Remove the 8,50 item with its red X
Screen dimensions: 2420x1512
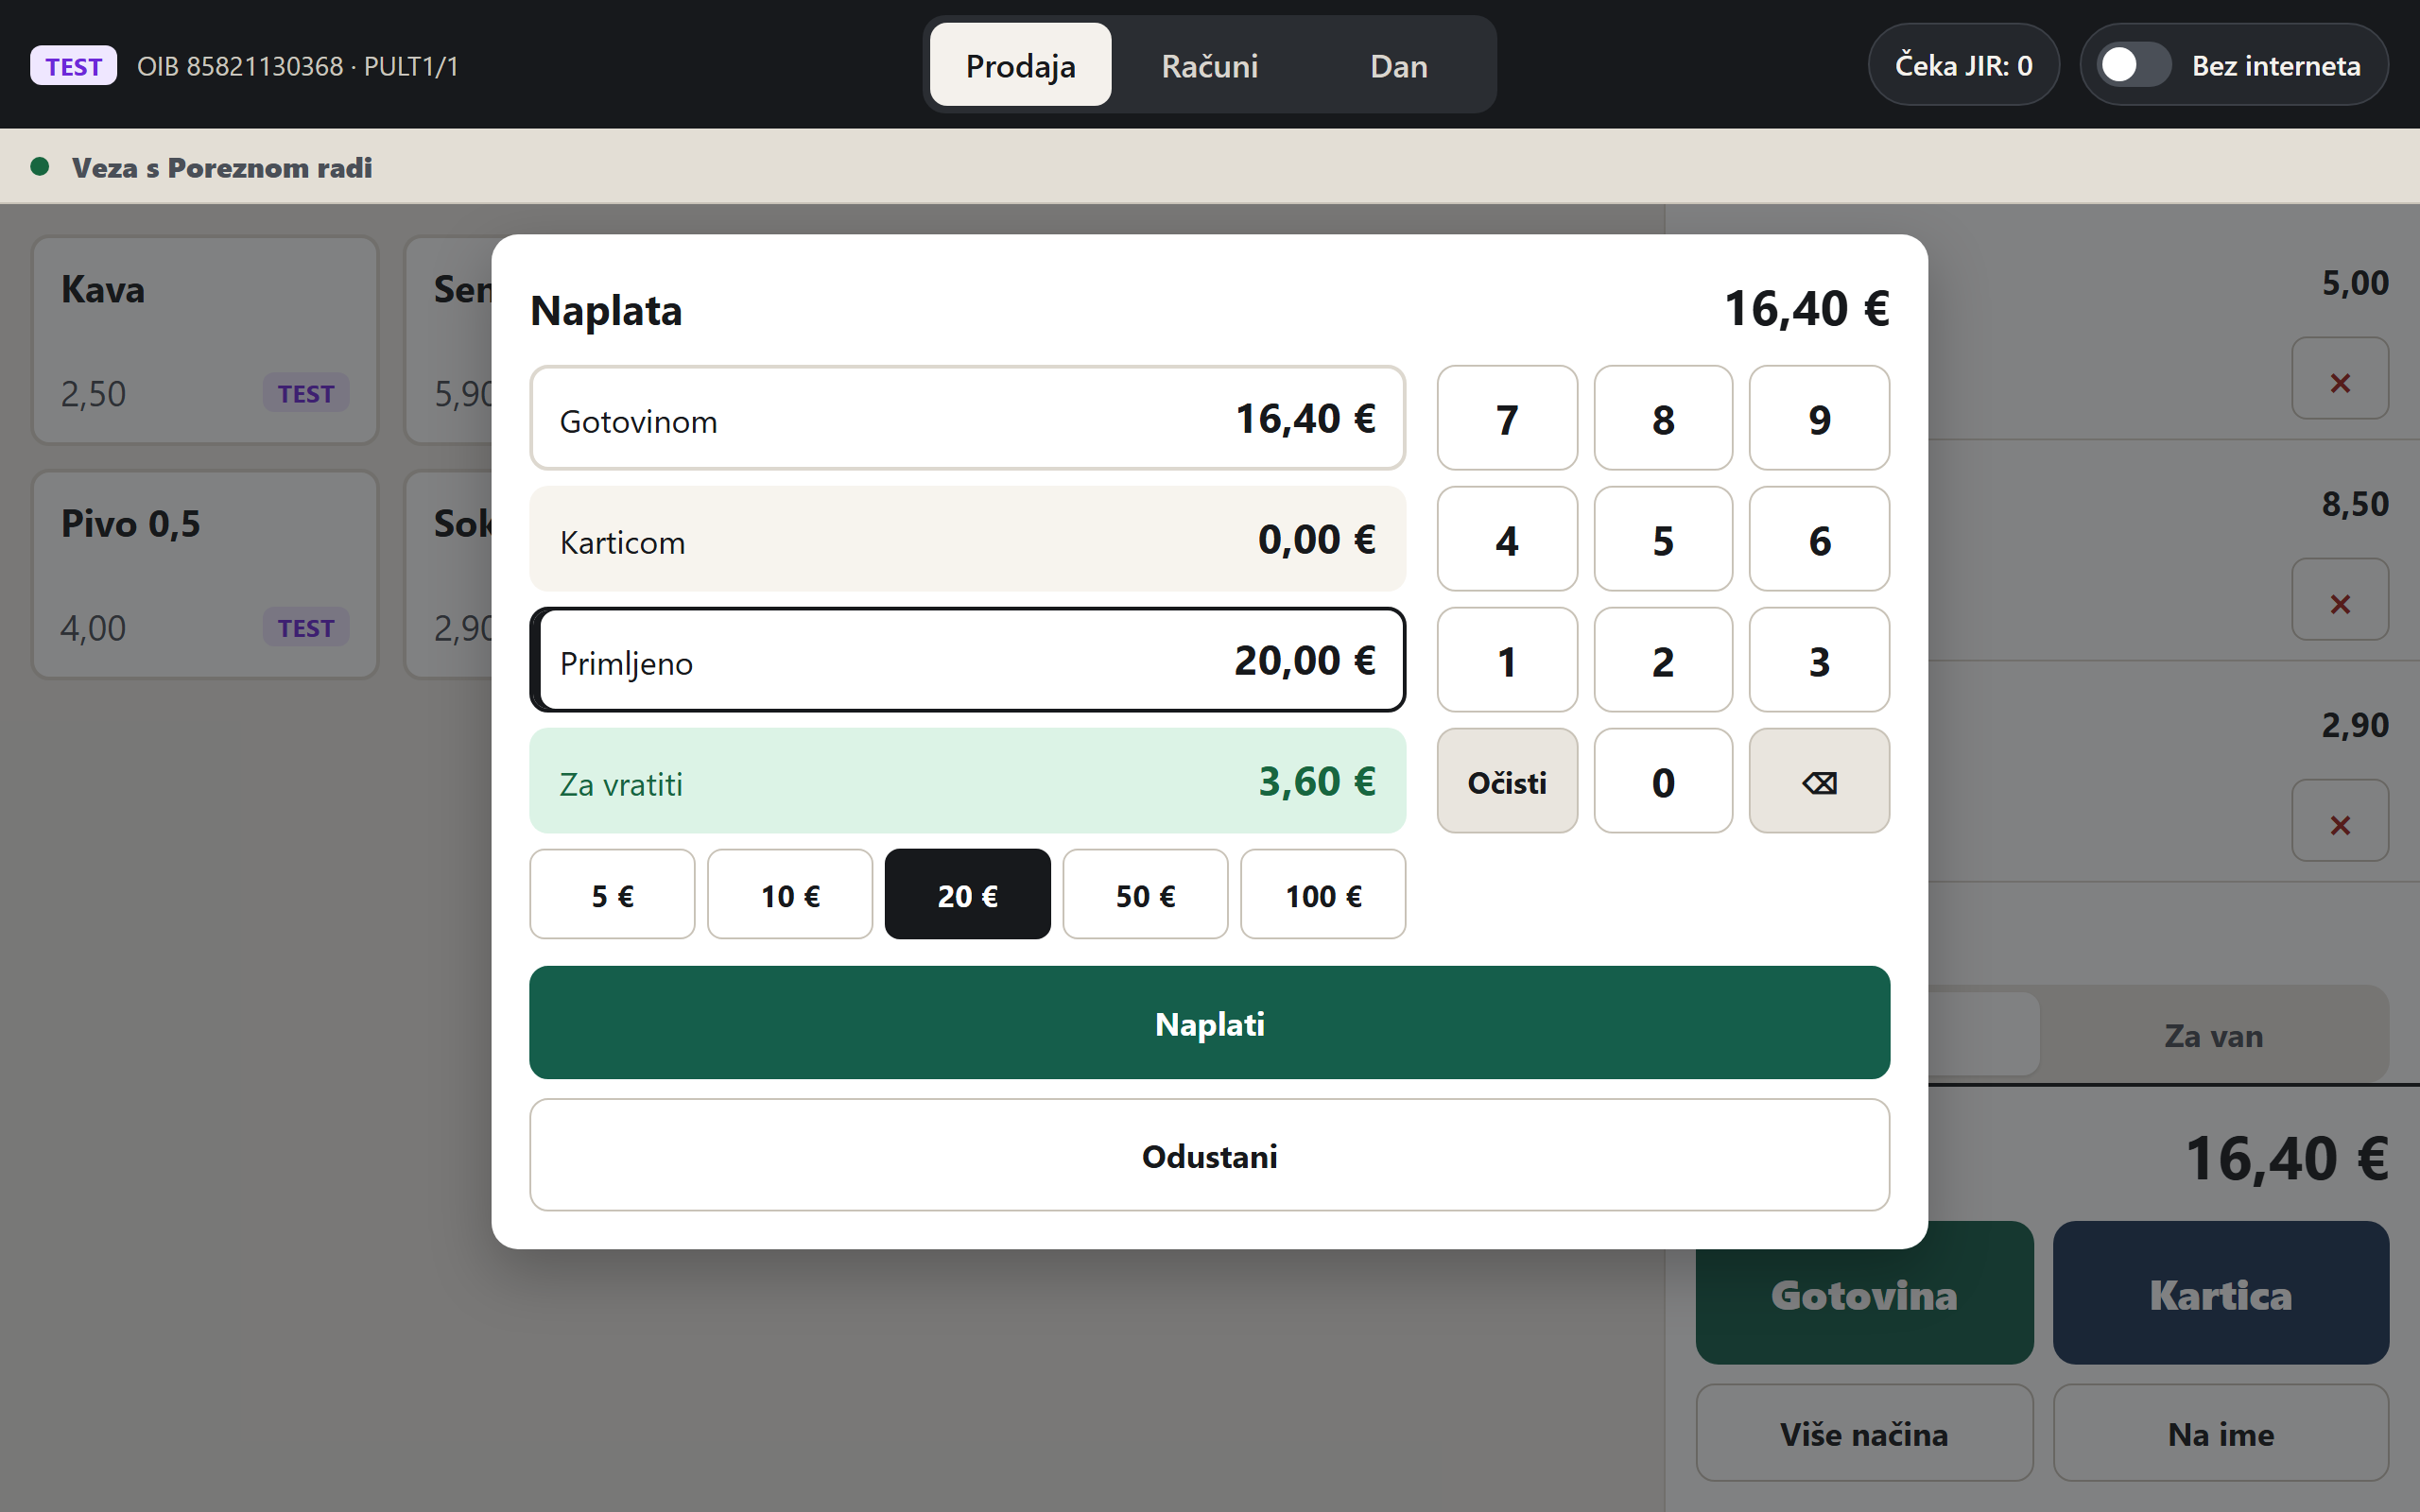click(x=2339, y=600)
